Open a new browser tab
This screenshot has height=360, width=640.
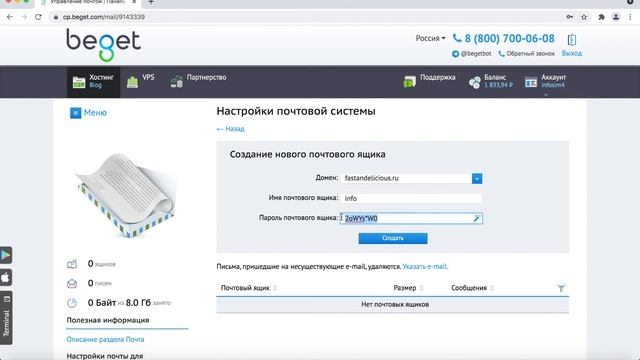[151, 2]
